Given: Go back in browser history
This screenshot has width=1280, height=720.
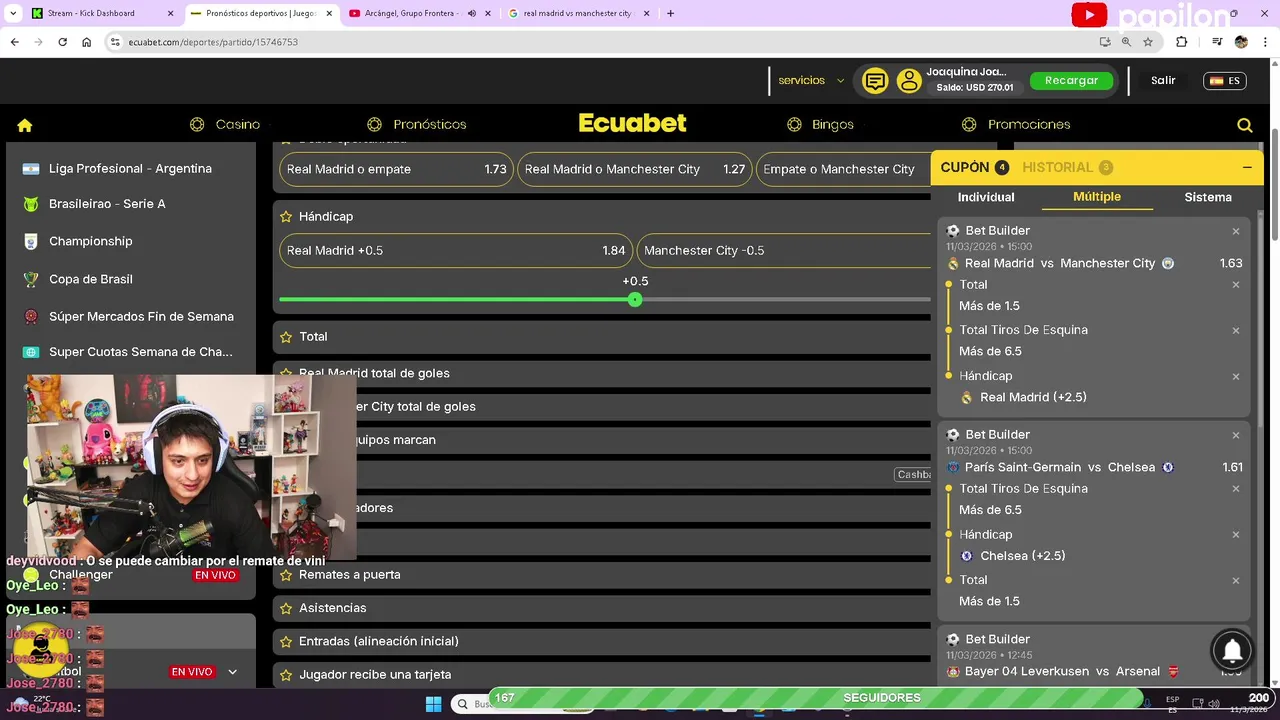Looking at the screenshot, I should [14, 42].
